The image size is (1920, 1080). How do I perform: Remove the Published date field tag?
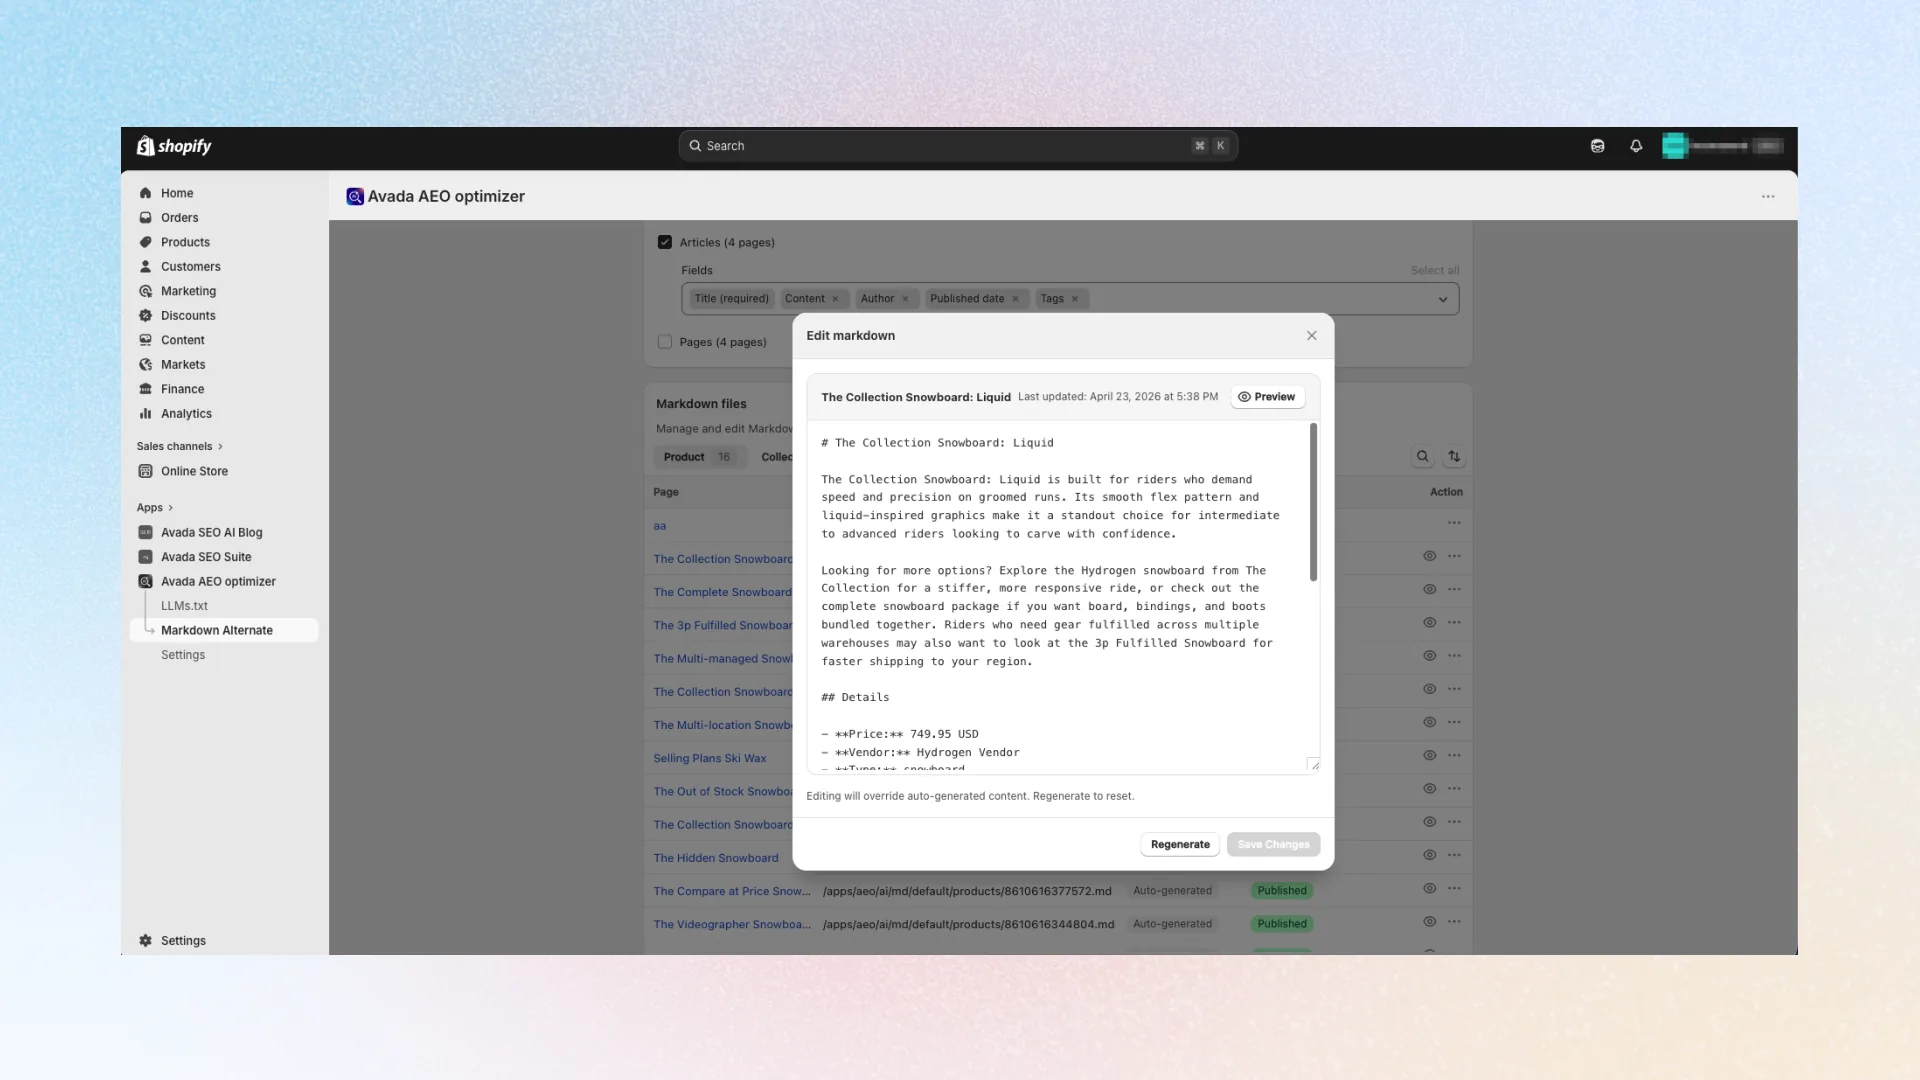tap(1015, 299)
